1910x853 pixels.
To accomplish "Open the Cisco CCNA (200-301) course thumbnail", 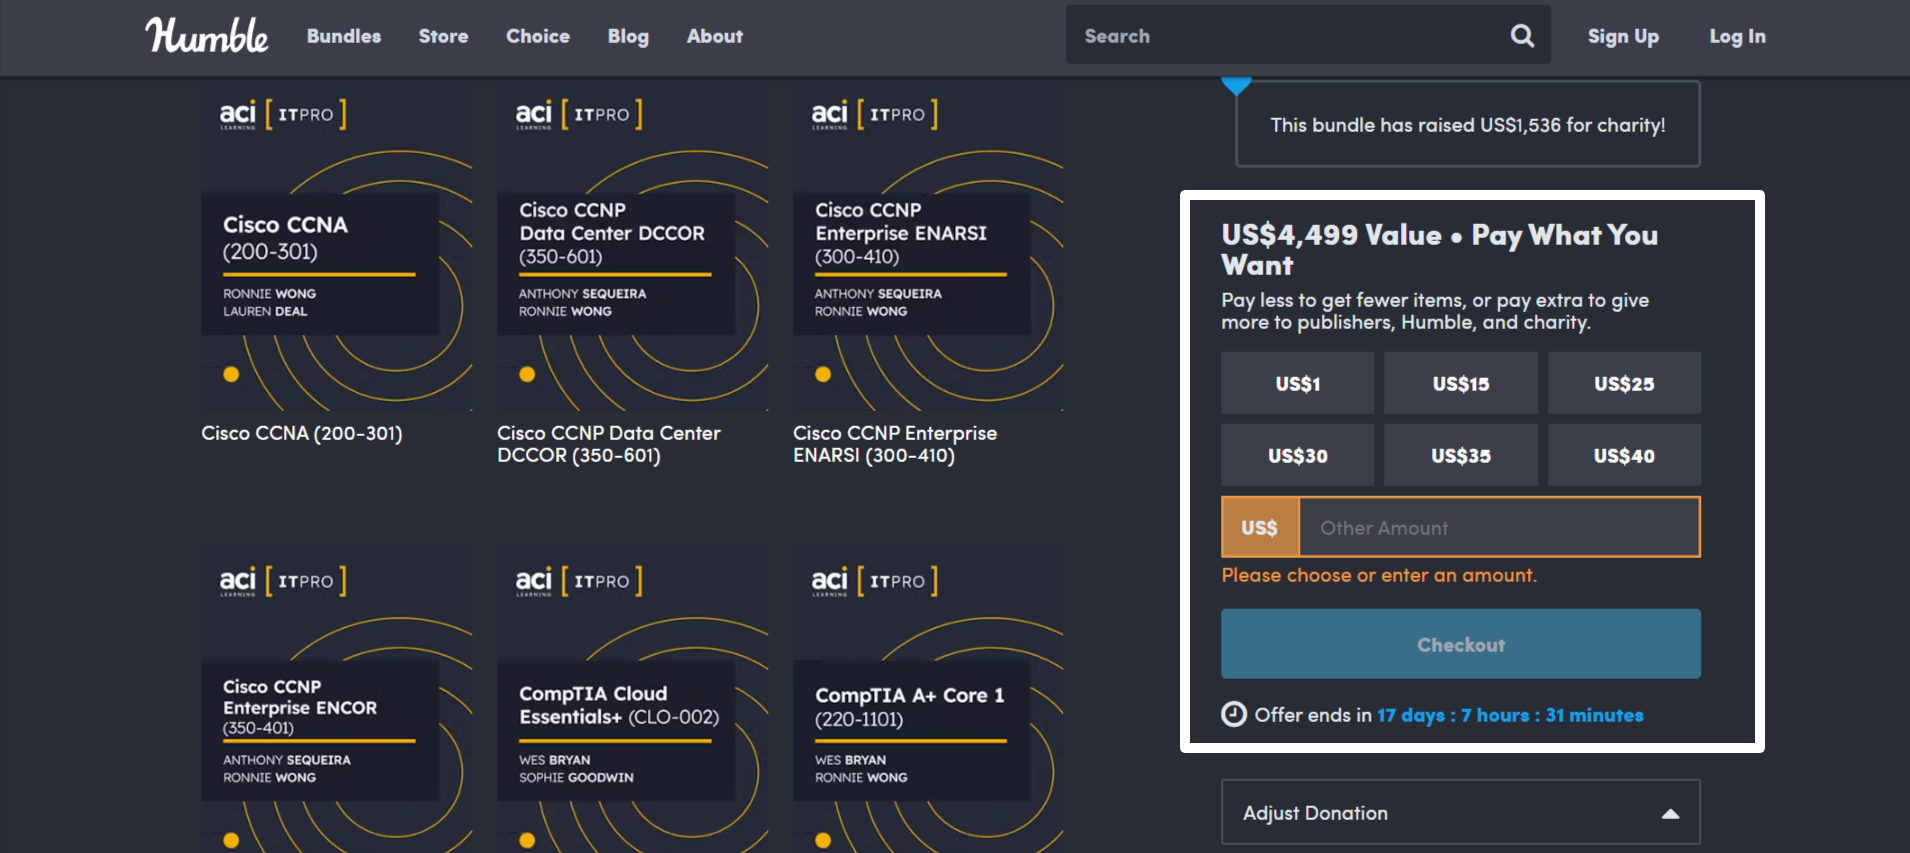I will coord(336,247).
